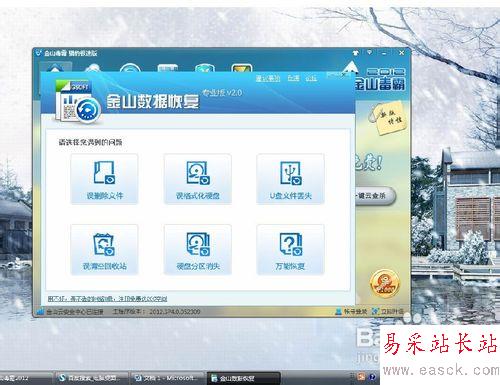The width and height of the screenshot is (500, 385).
Task: Click 立即升级 in the status bar
Action: click(x=388, y=312)
